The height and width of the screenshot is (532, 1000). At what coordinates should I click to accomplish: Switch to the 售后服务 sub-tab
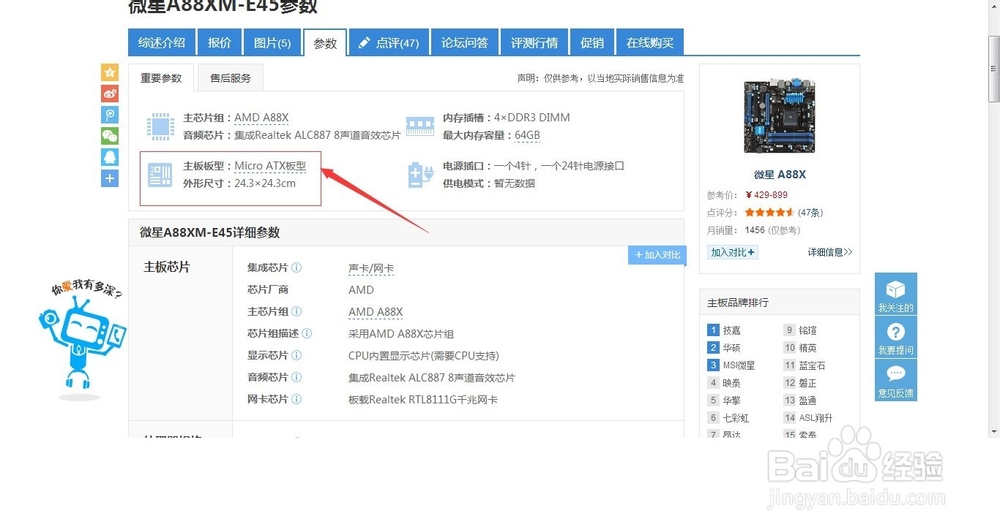(231, 78)
